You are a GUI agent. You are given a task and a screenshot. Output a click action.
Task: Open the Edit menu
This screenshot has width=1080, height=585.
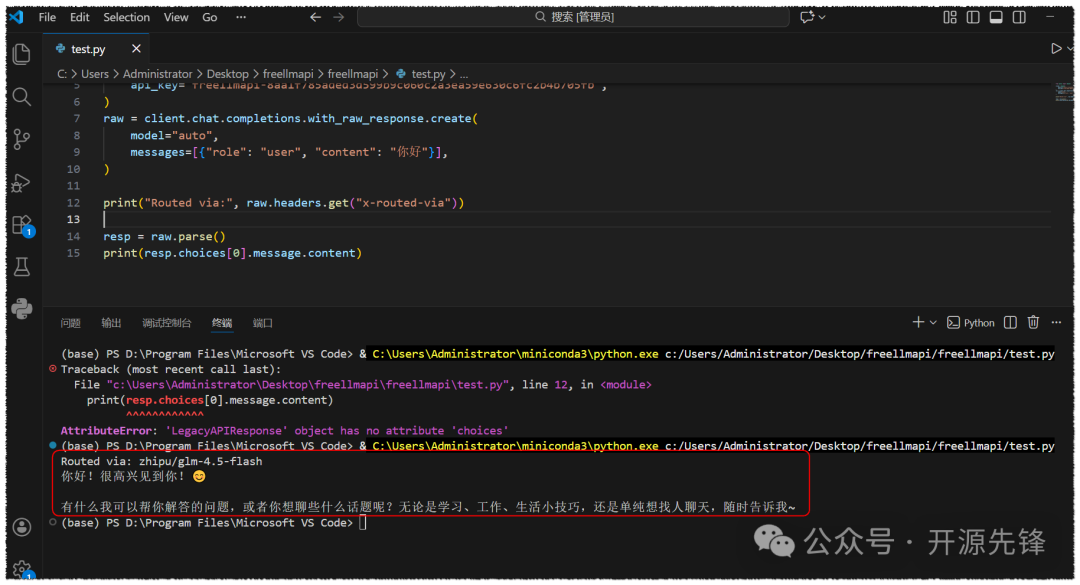coord(80,17)
